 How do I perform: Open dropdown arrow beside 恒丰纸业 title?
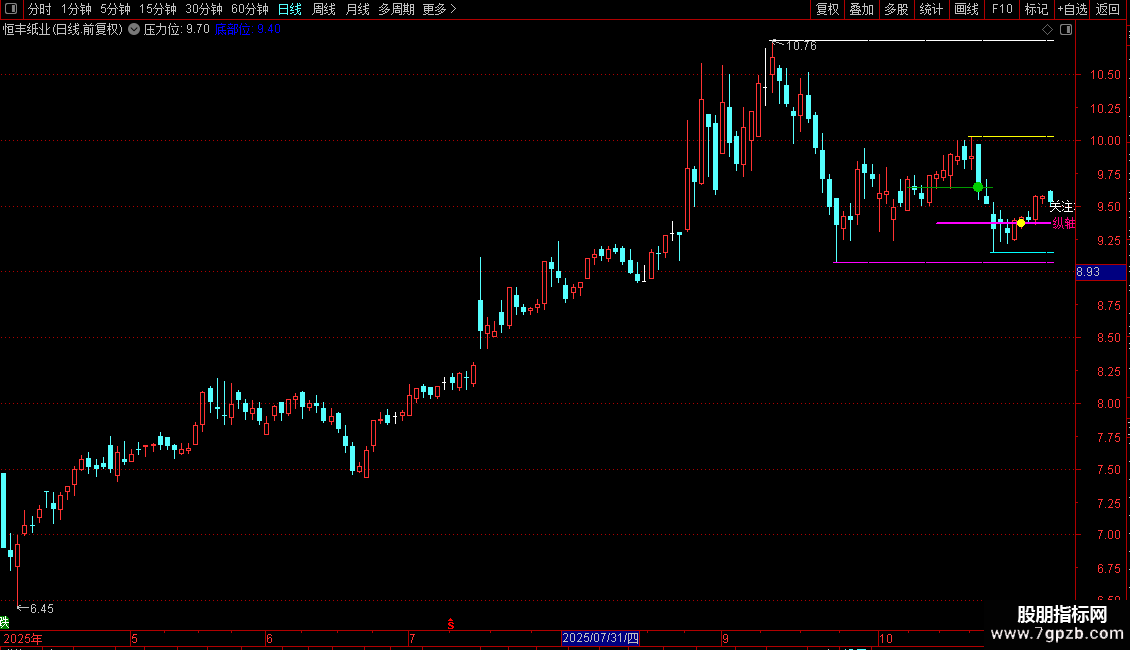[134, 30]
